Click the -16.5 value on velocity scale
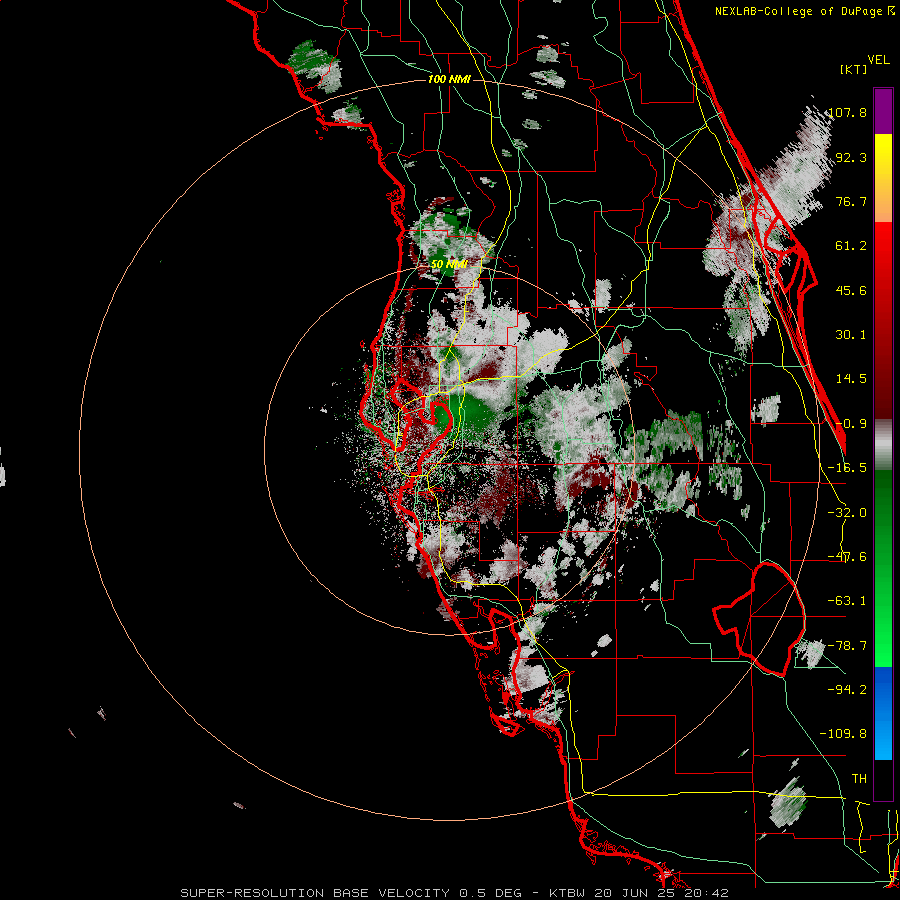Viewport: 900px width, 900px height. point(848,468)
